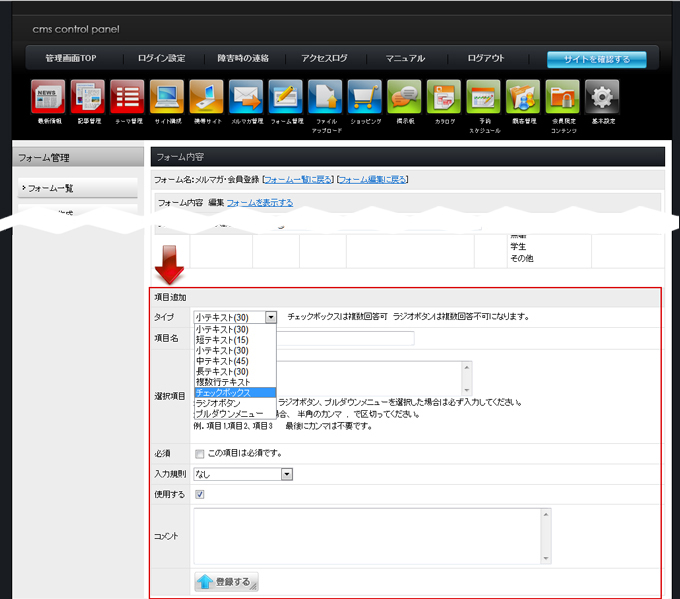680x599 pixels.
Task: Choose プルダウンメニュー in the type list
Action: pyautogui.click(x=235, y=413)
